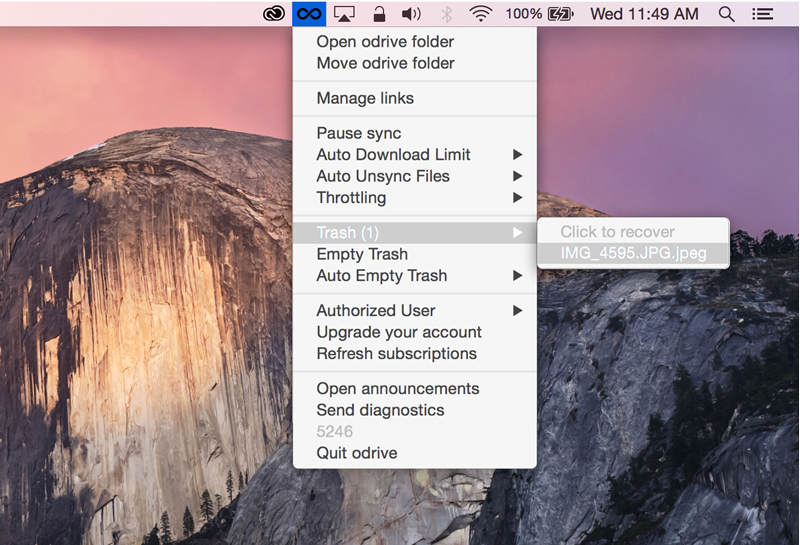Open Spotlight search magnifier icon
Viewport: 800px width, 545px height.
727,14
